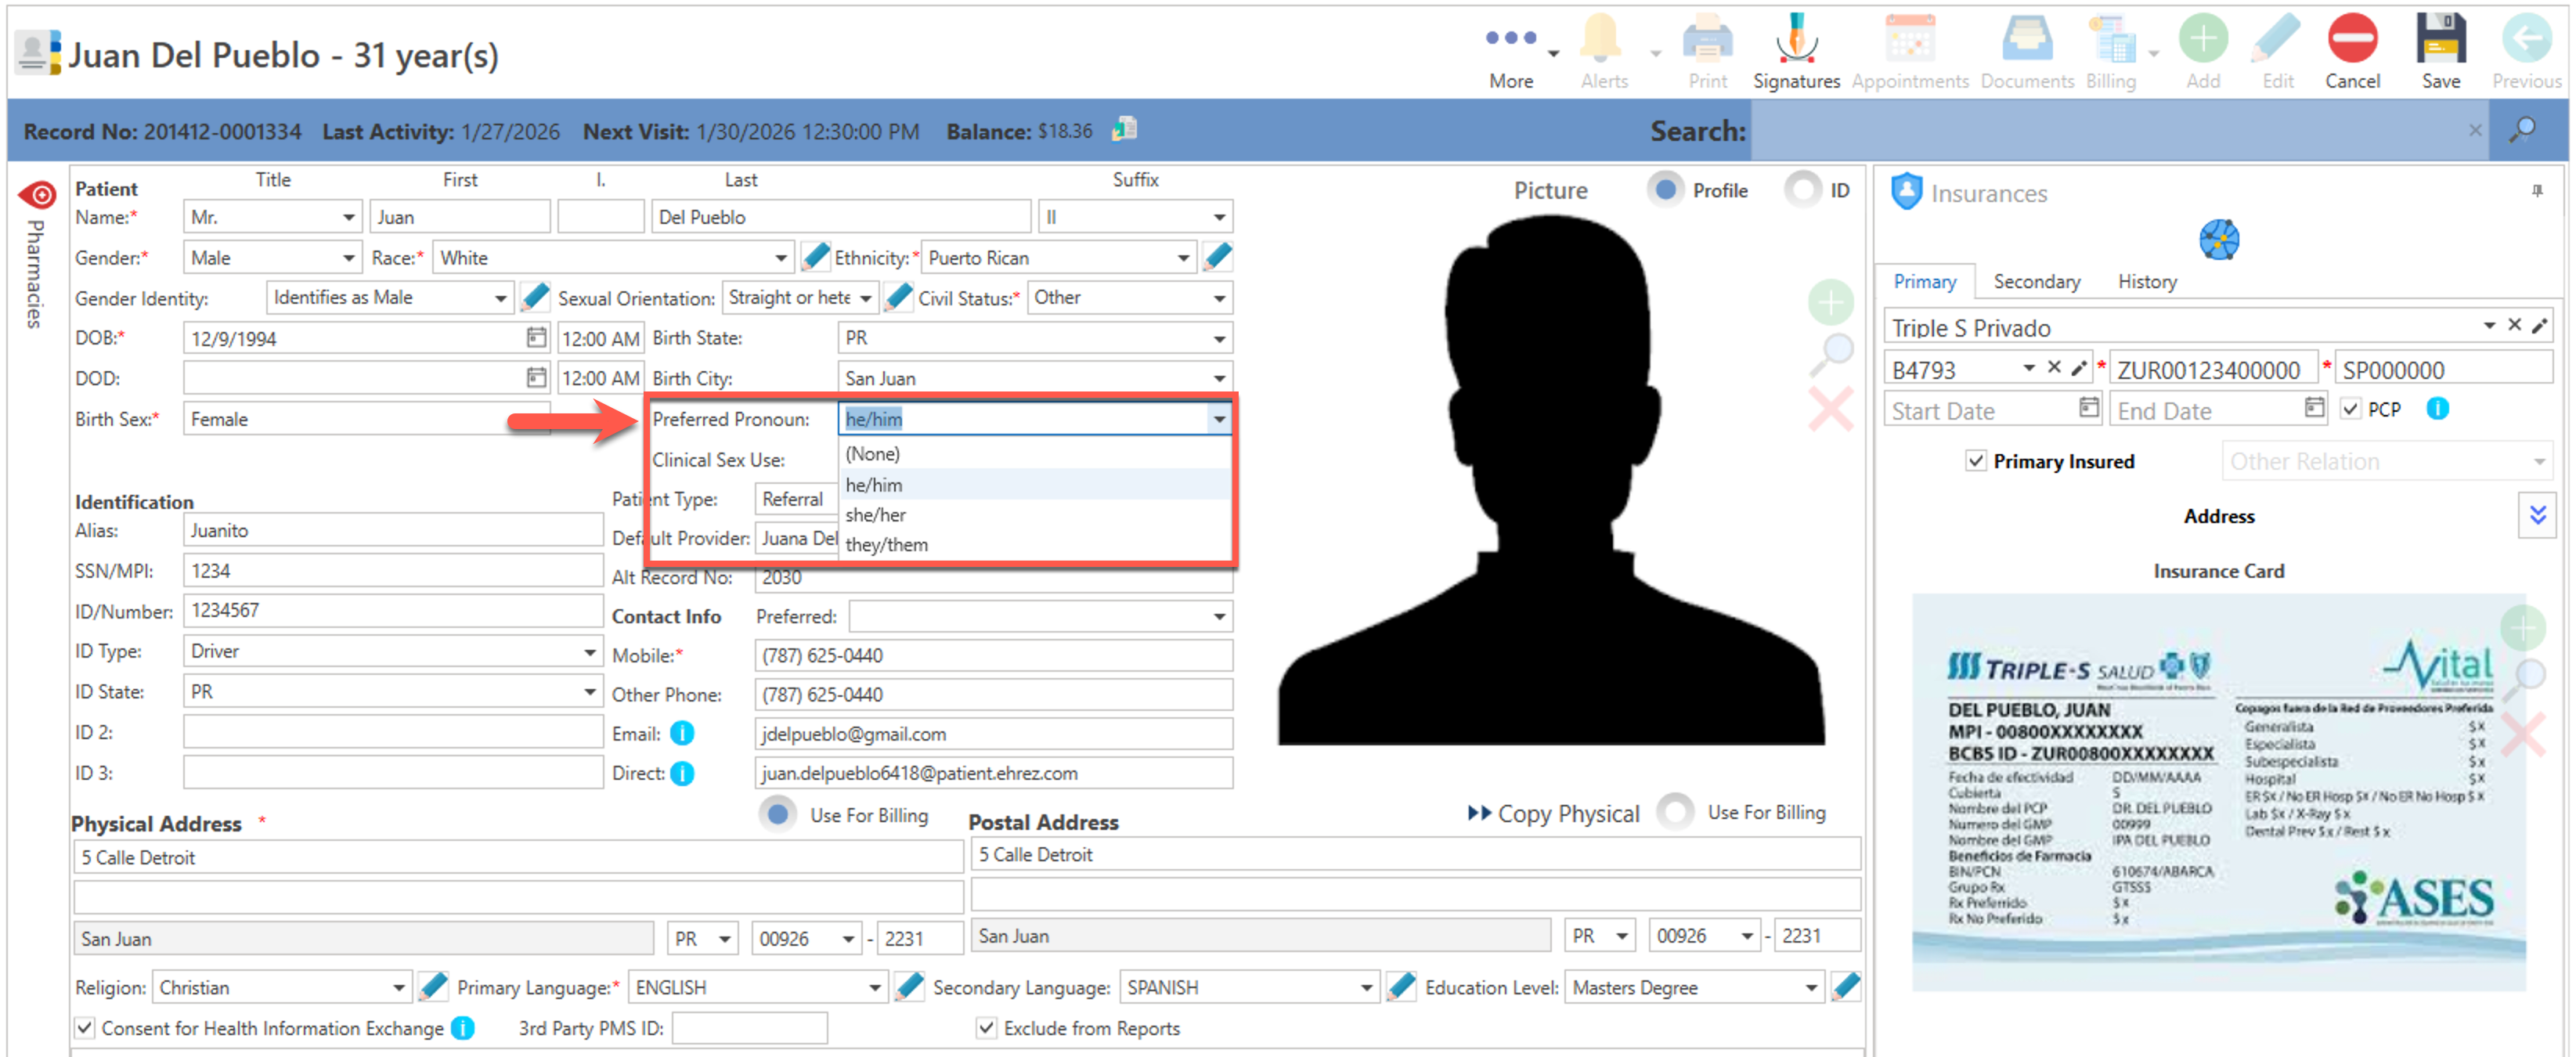2576x1057 pixels.
Task: Choose they/them from pronoun list
Action: click(886, 545)
